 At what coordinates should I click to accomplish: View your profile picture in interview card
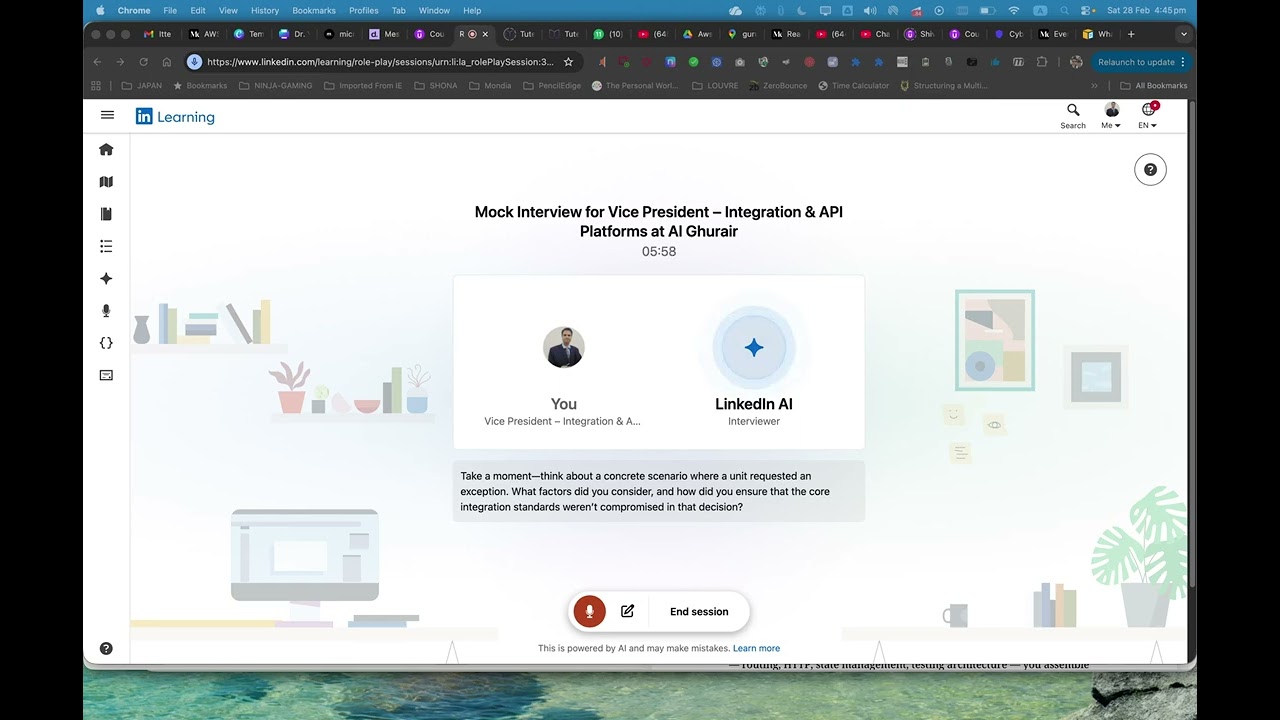click(x=564, y=347)
